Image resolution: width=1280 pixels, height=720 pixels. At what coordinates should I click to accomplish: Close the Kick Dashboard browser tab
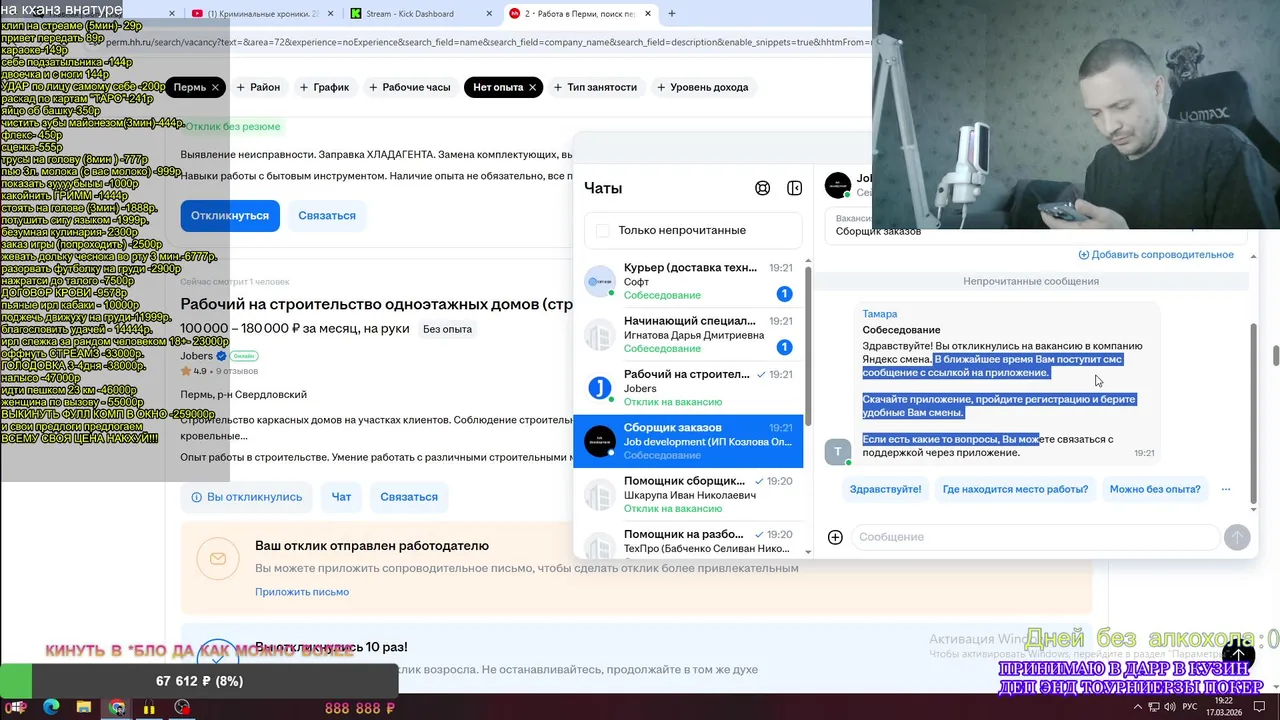(x=488, y=14)
